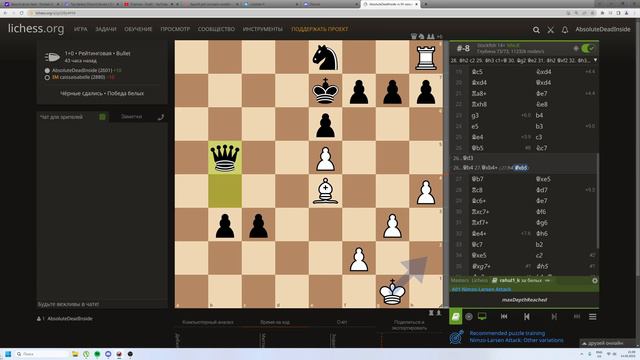The image size is (640, 360).
Task: Switch to Компьютерный анализ tab below board
Action: pyautogui.click(x=208, y=322)
